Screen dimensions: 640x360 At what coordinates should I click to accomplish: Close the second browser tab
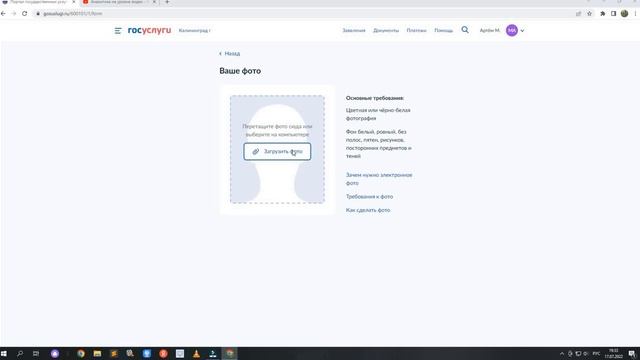click(x=155, y=2)
